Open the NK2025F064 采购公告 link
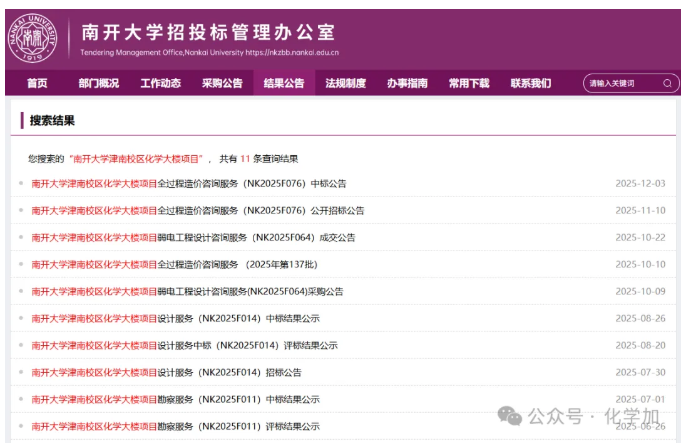 tap(187, 292)
